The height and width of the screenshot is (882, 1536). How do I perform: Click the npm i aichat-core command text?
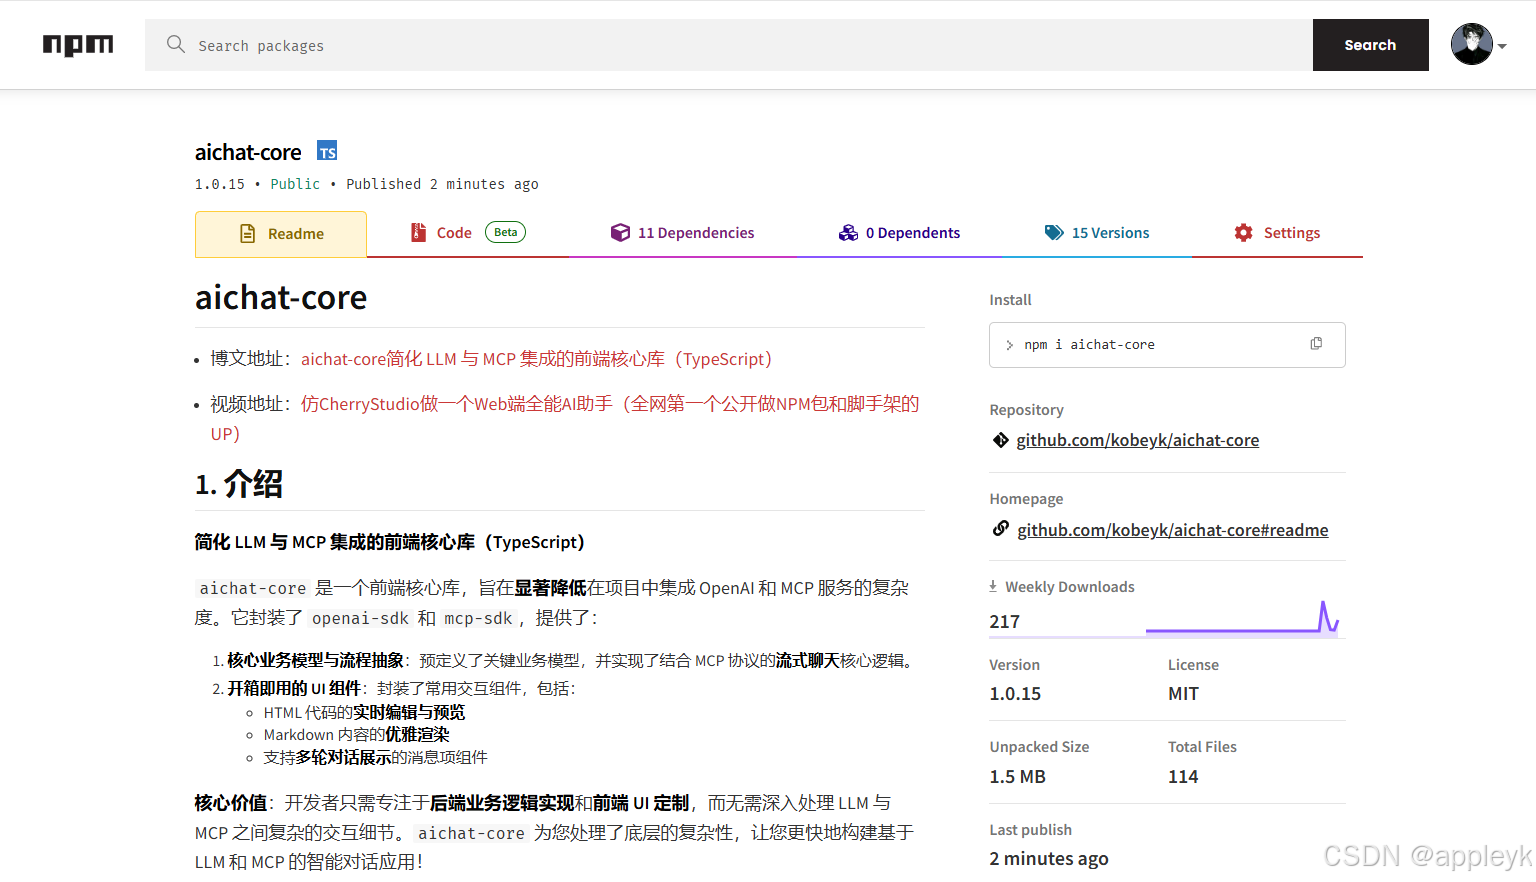[x=1089, y=345]
